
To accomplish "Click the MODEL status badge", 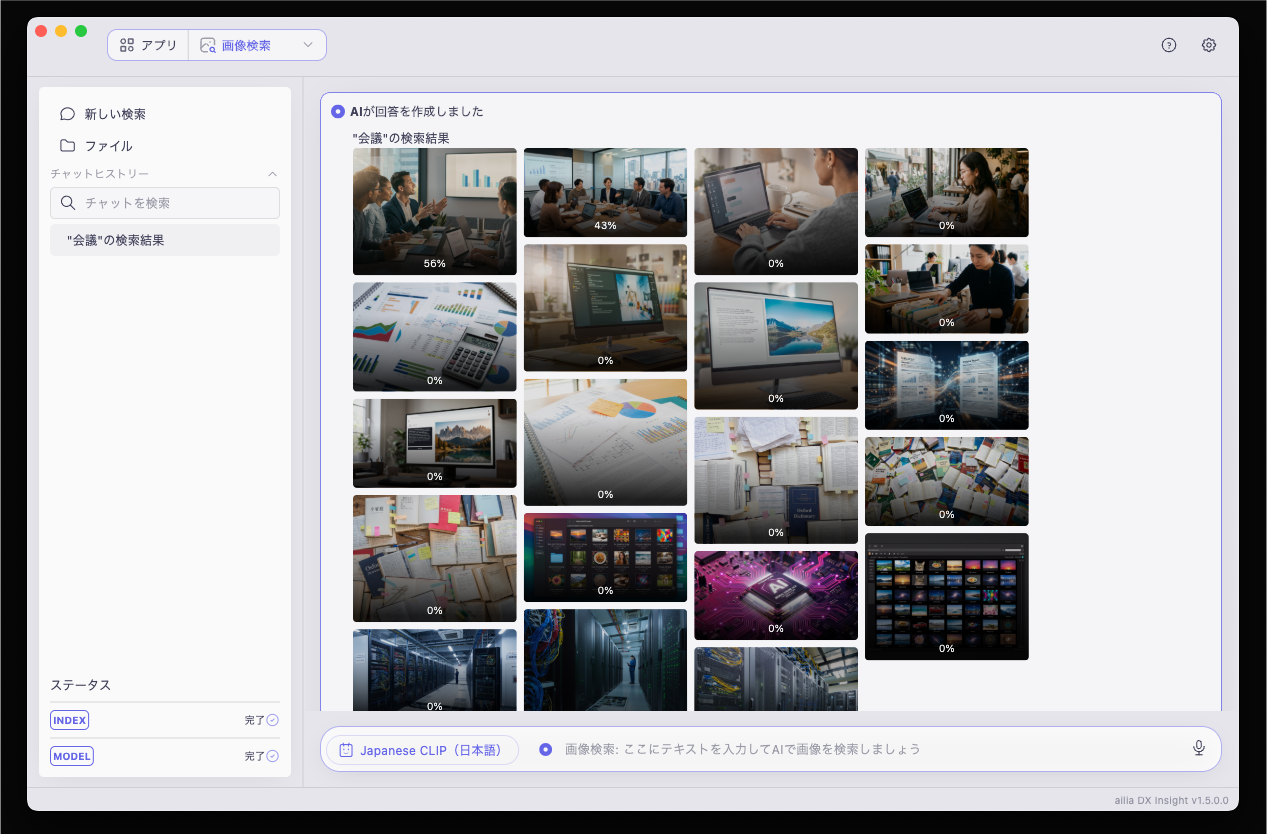I will (x=72, y=756).
